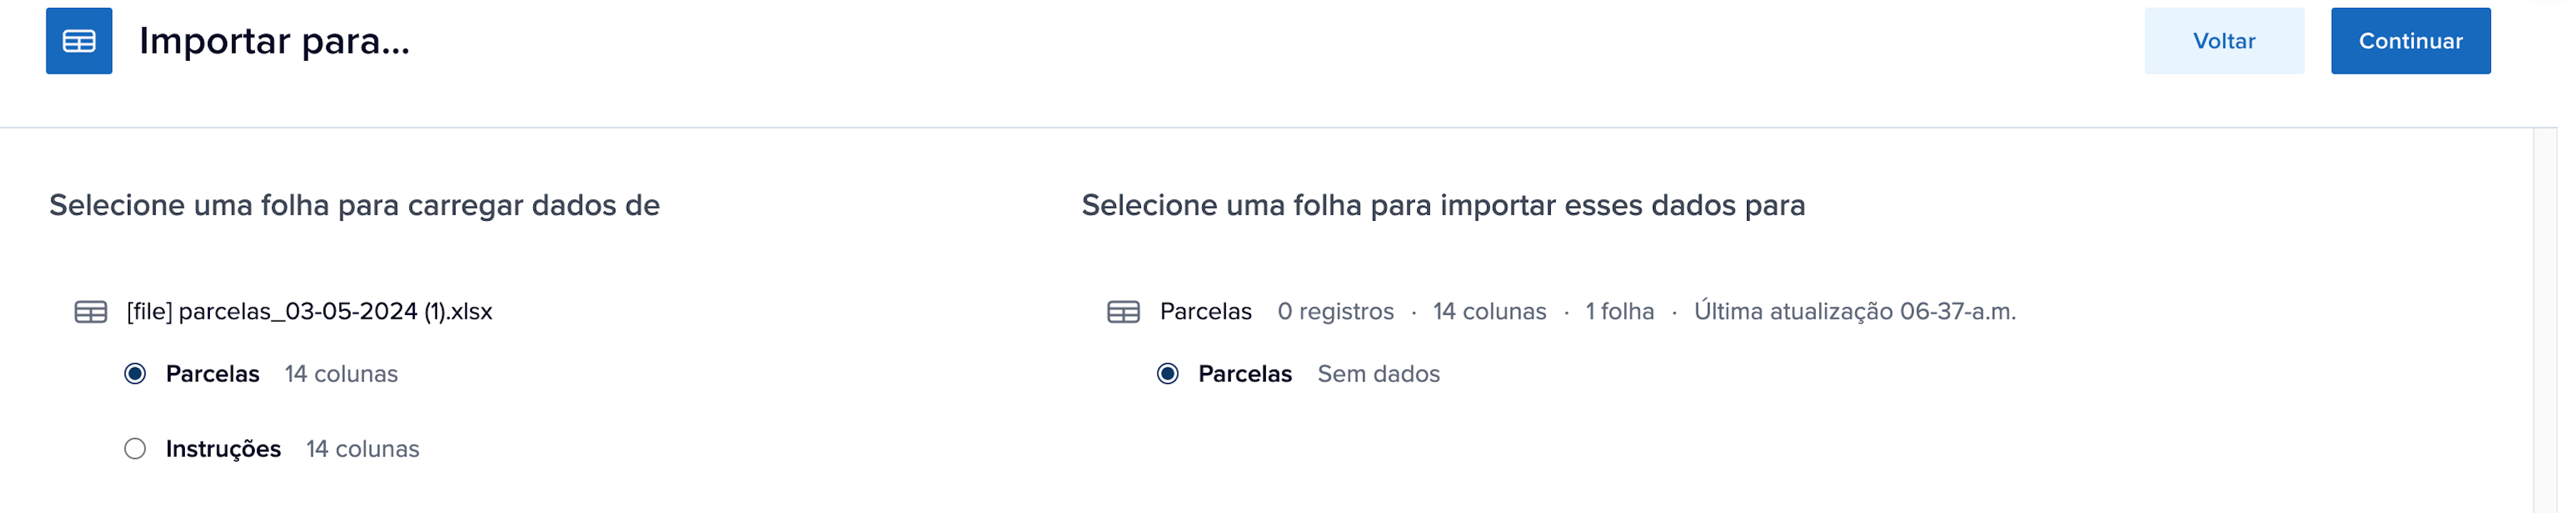Click the "1 folha" text
This screenshot has width=2576, height=513.
point(1619,312)
